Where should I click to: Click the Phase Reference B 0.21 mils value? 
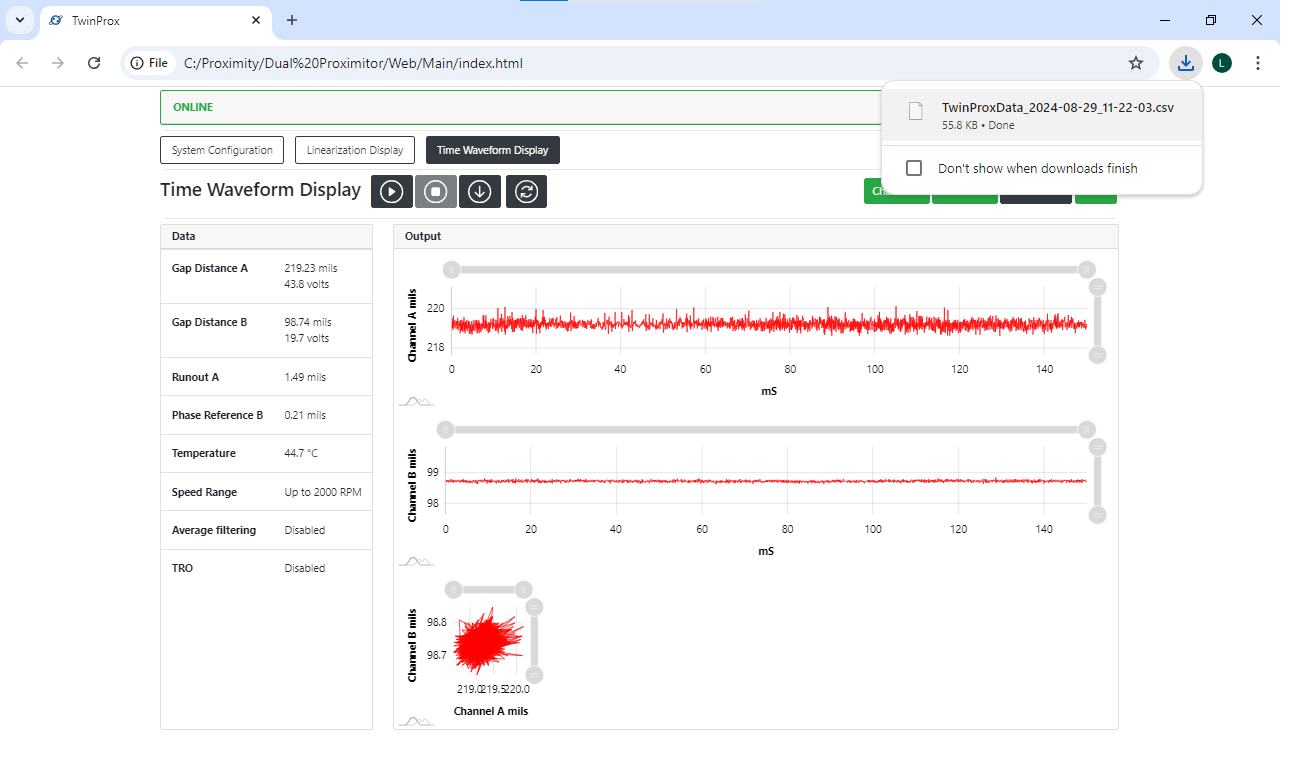click(305, 415)
